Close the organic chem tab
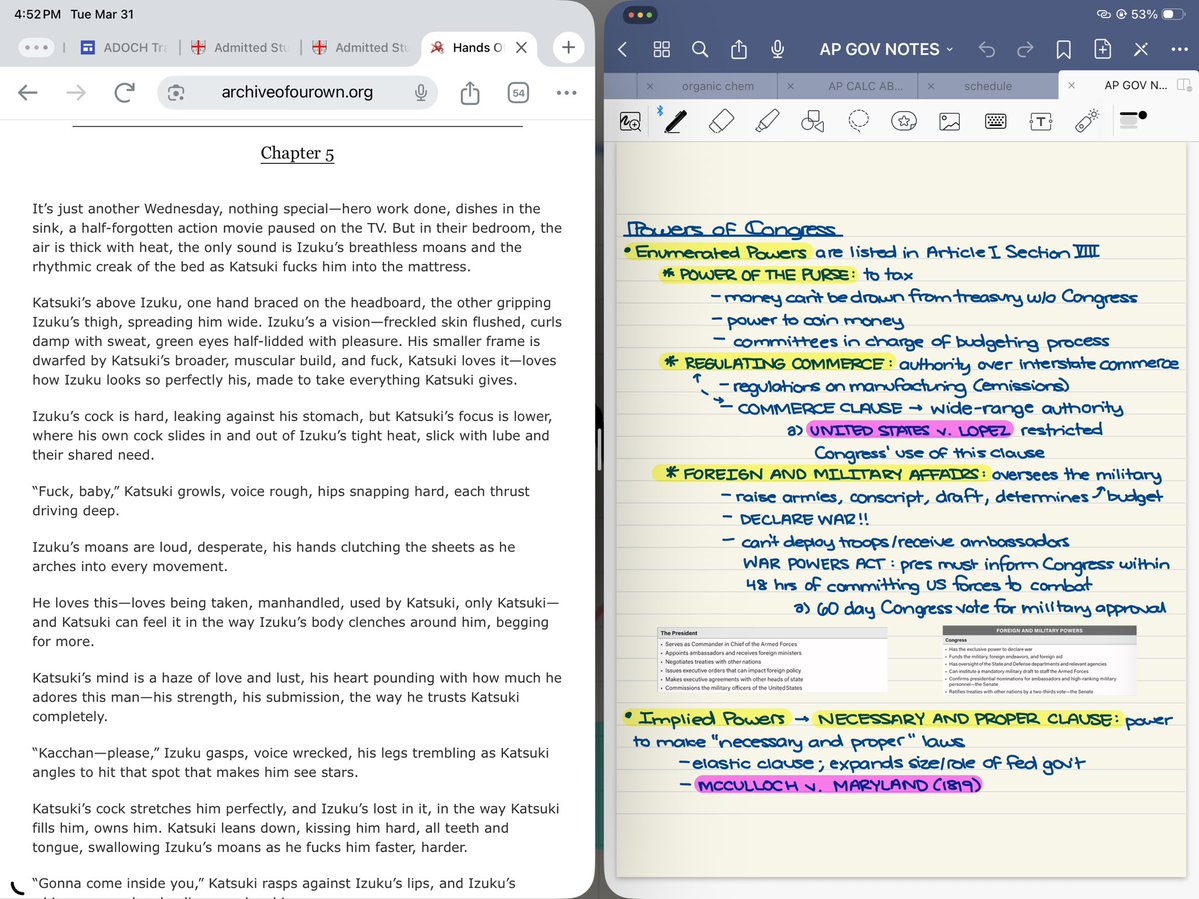1199x899 pixels. [x=650, y=86]
